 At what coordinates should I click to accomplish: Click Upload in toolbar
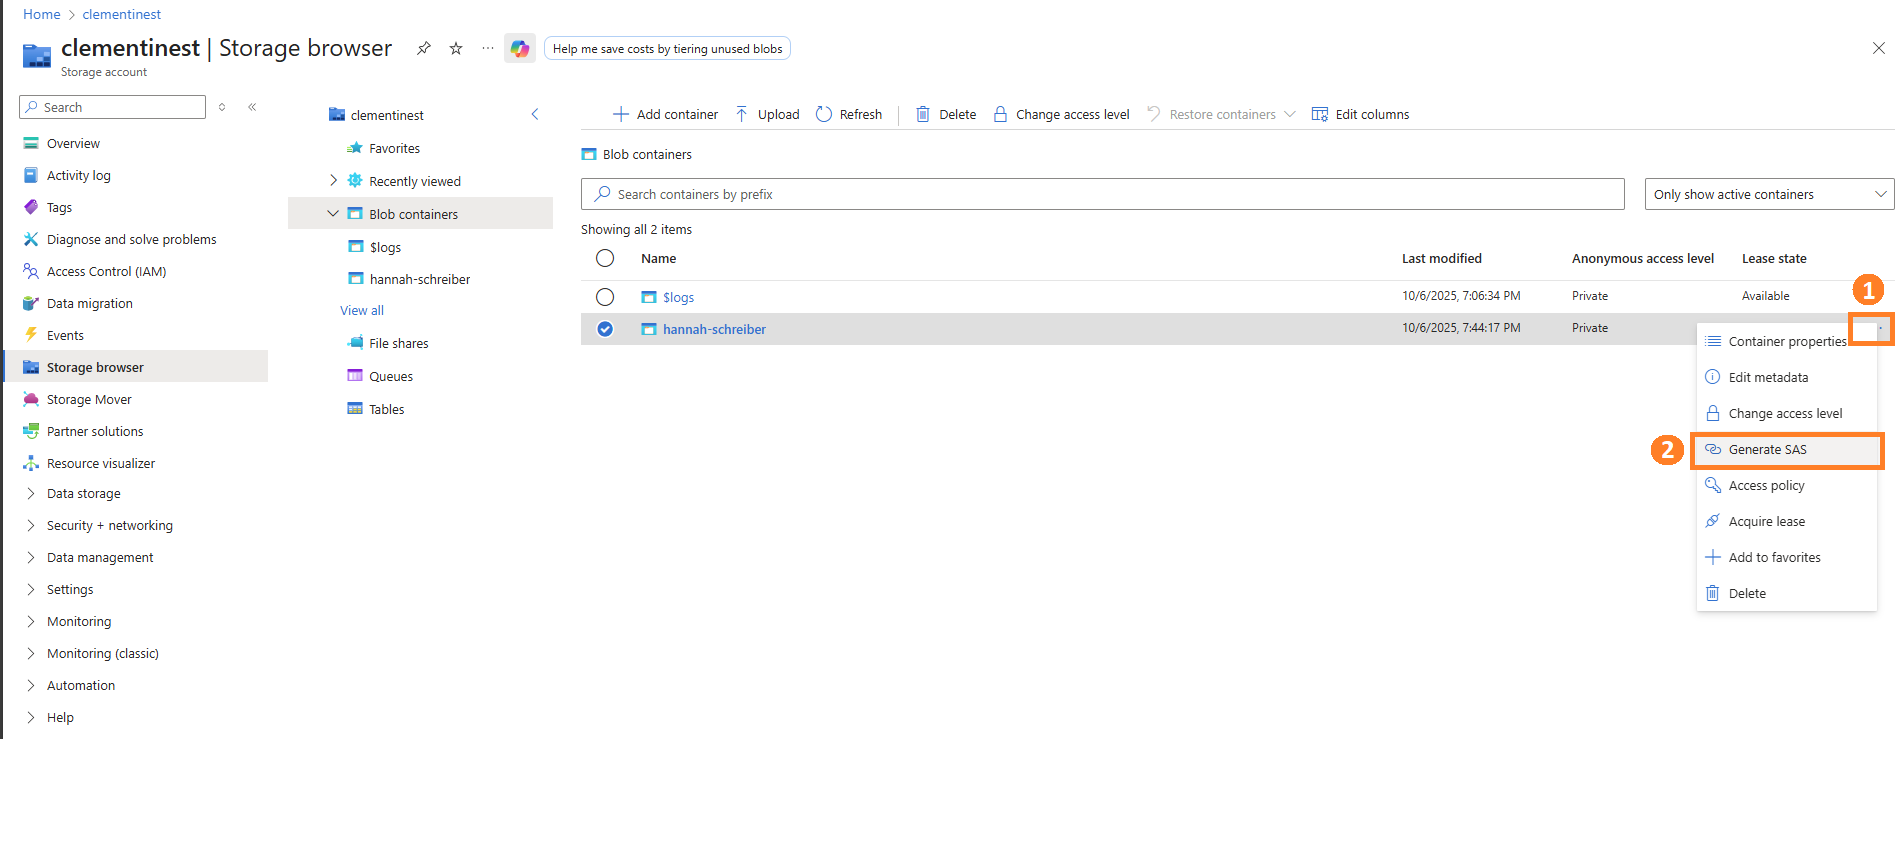pos(768,114)
